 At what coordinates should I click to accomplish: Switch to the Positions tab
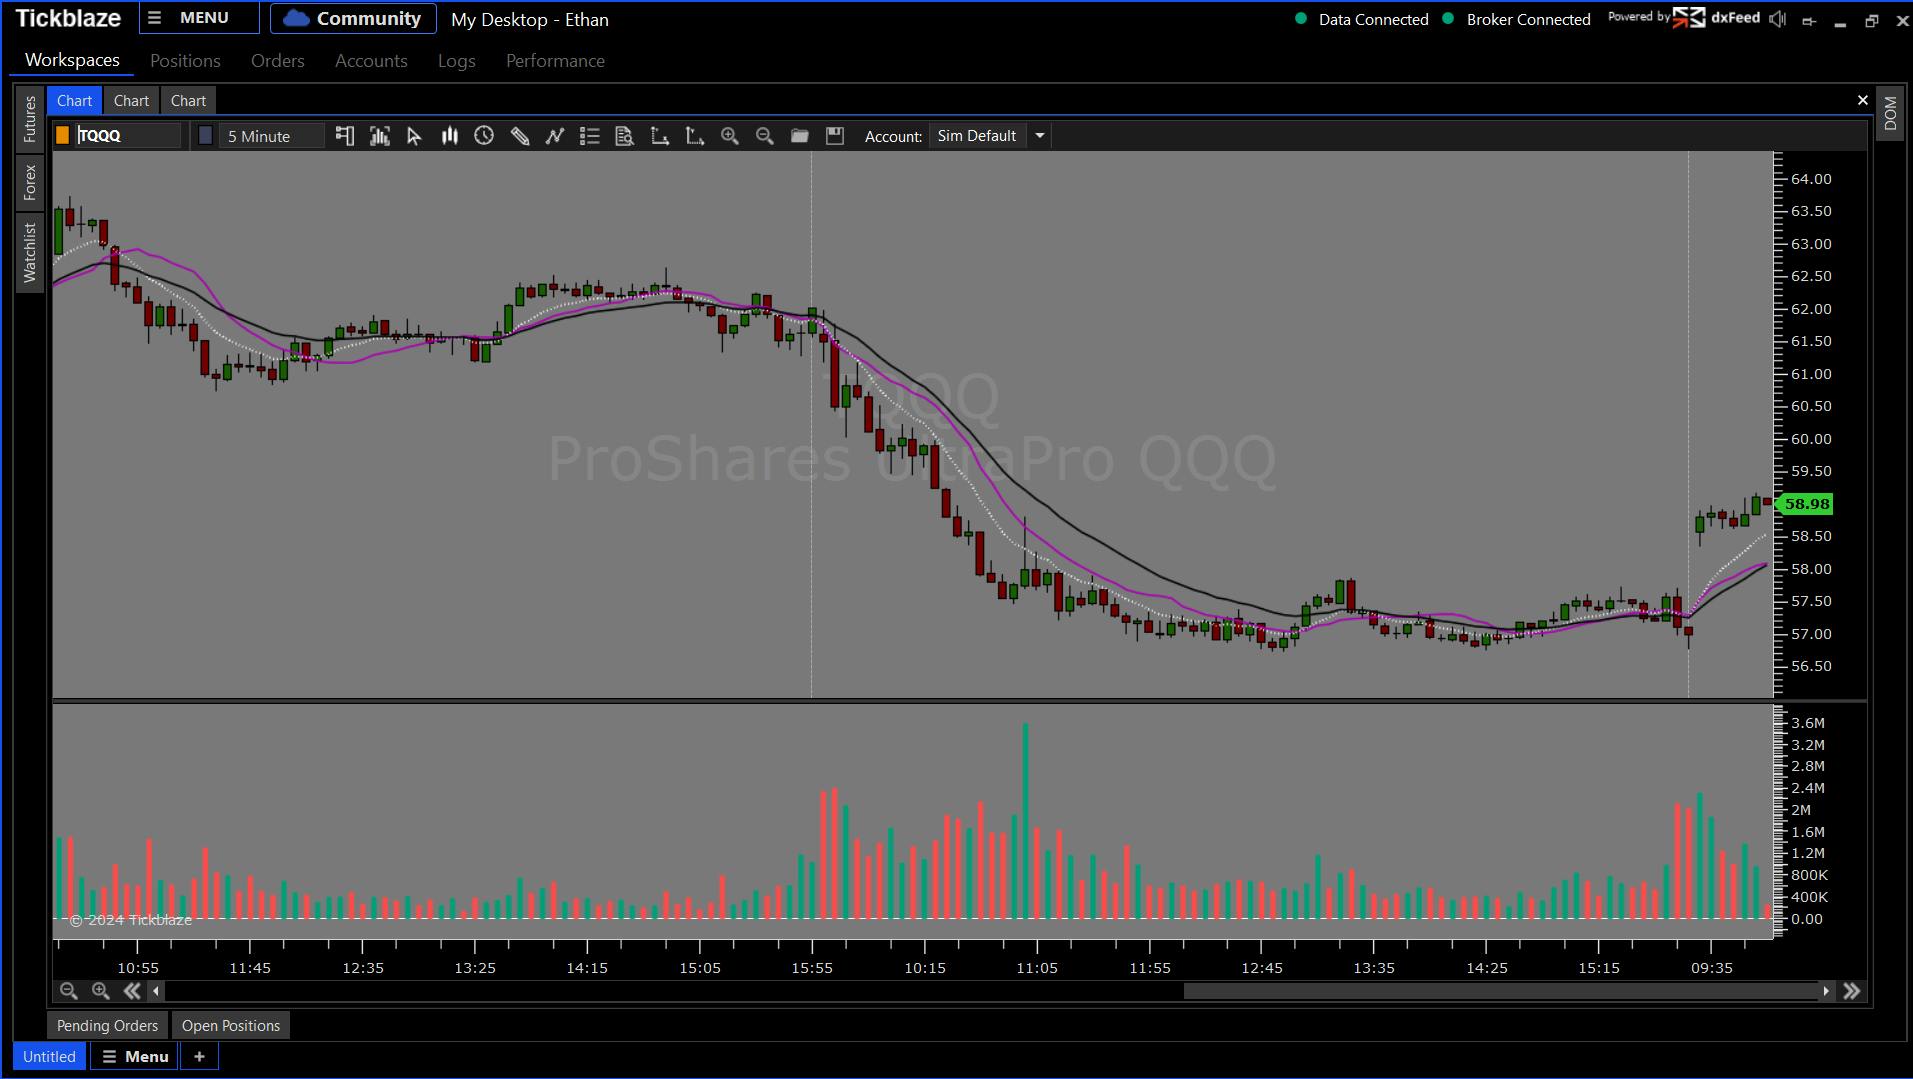click(185, 61)
